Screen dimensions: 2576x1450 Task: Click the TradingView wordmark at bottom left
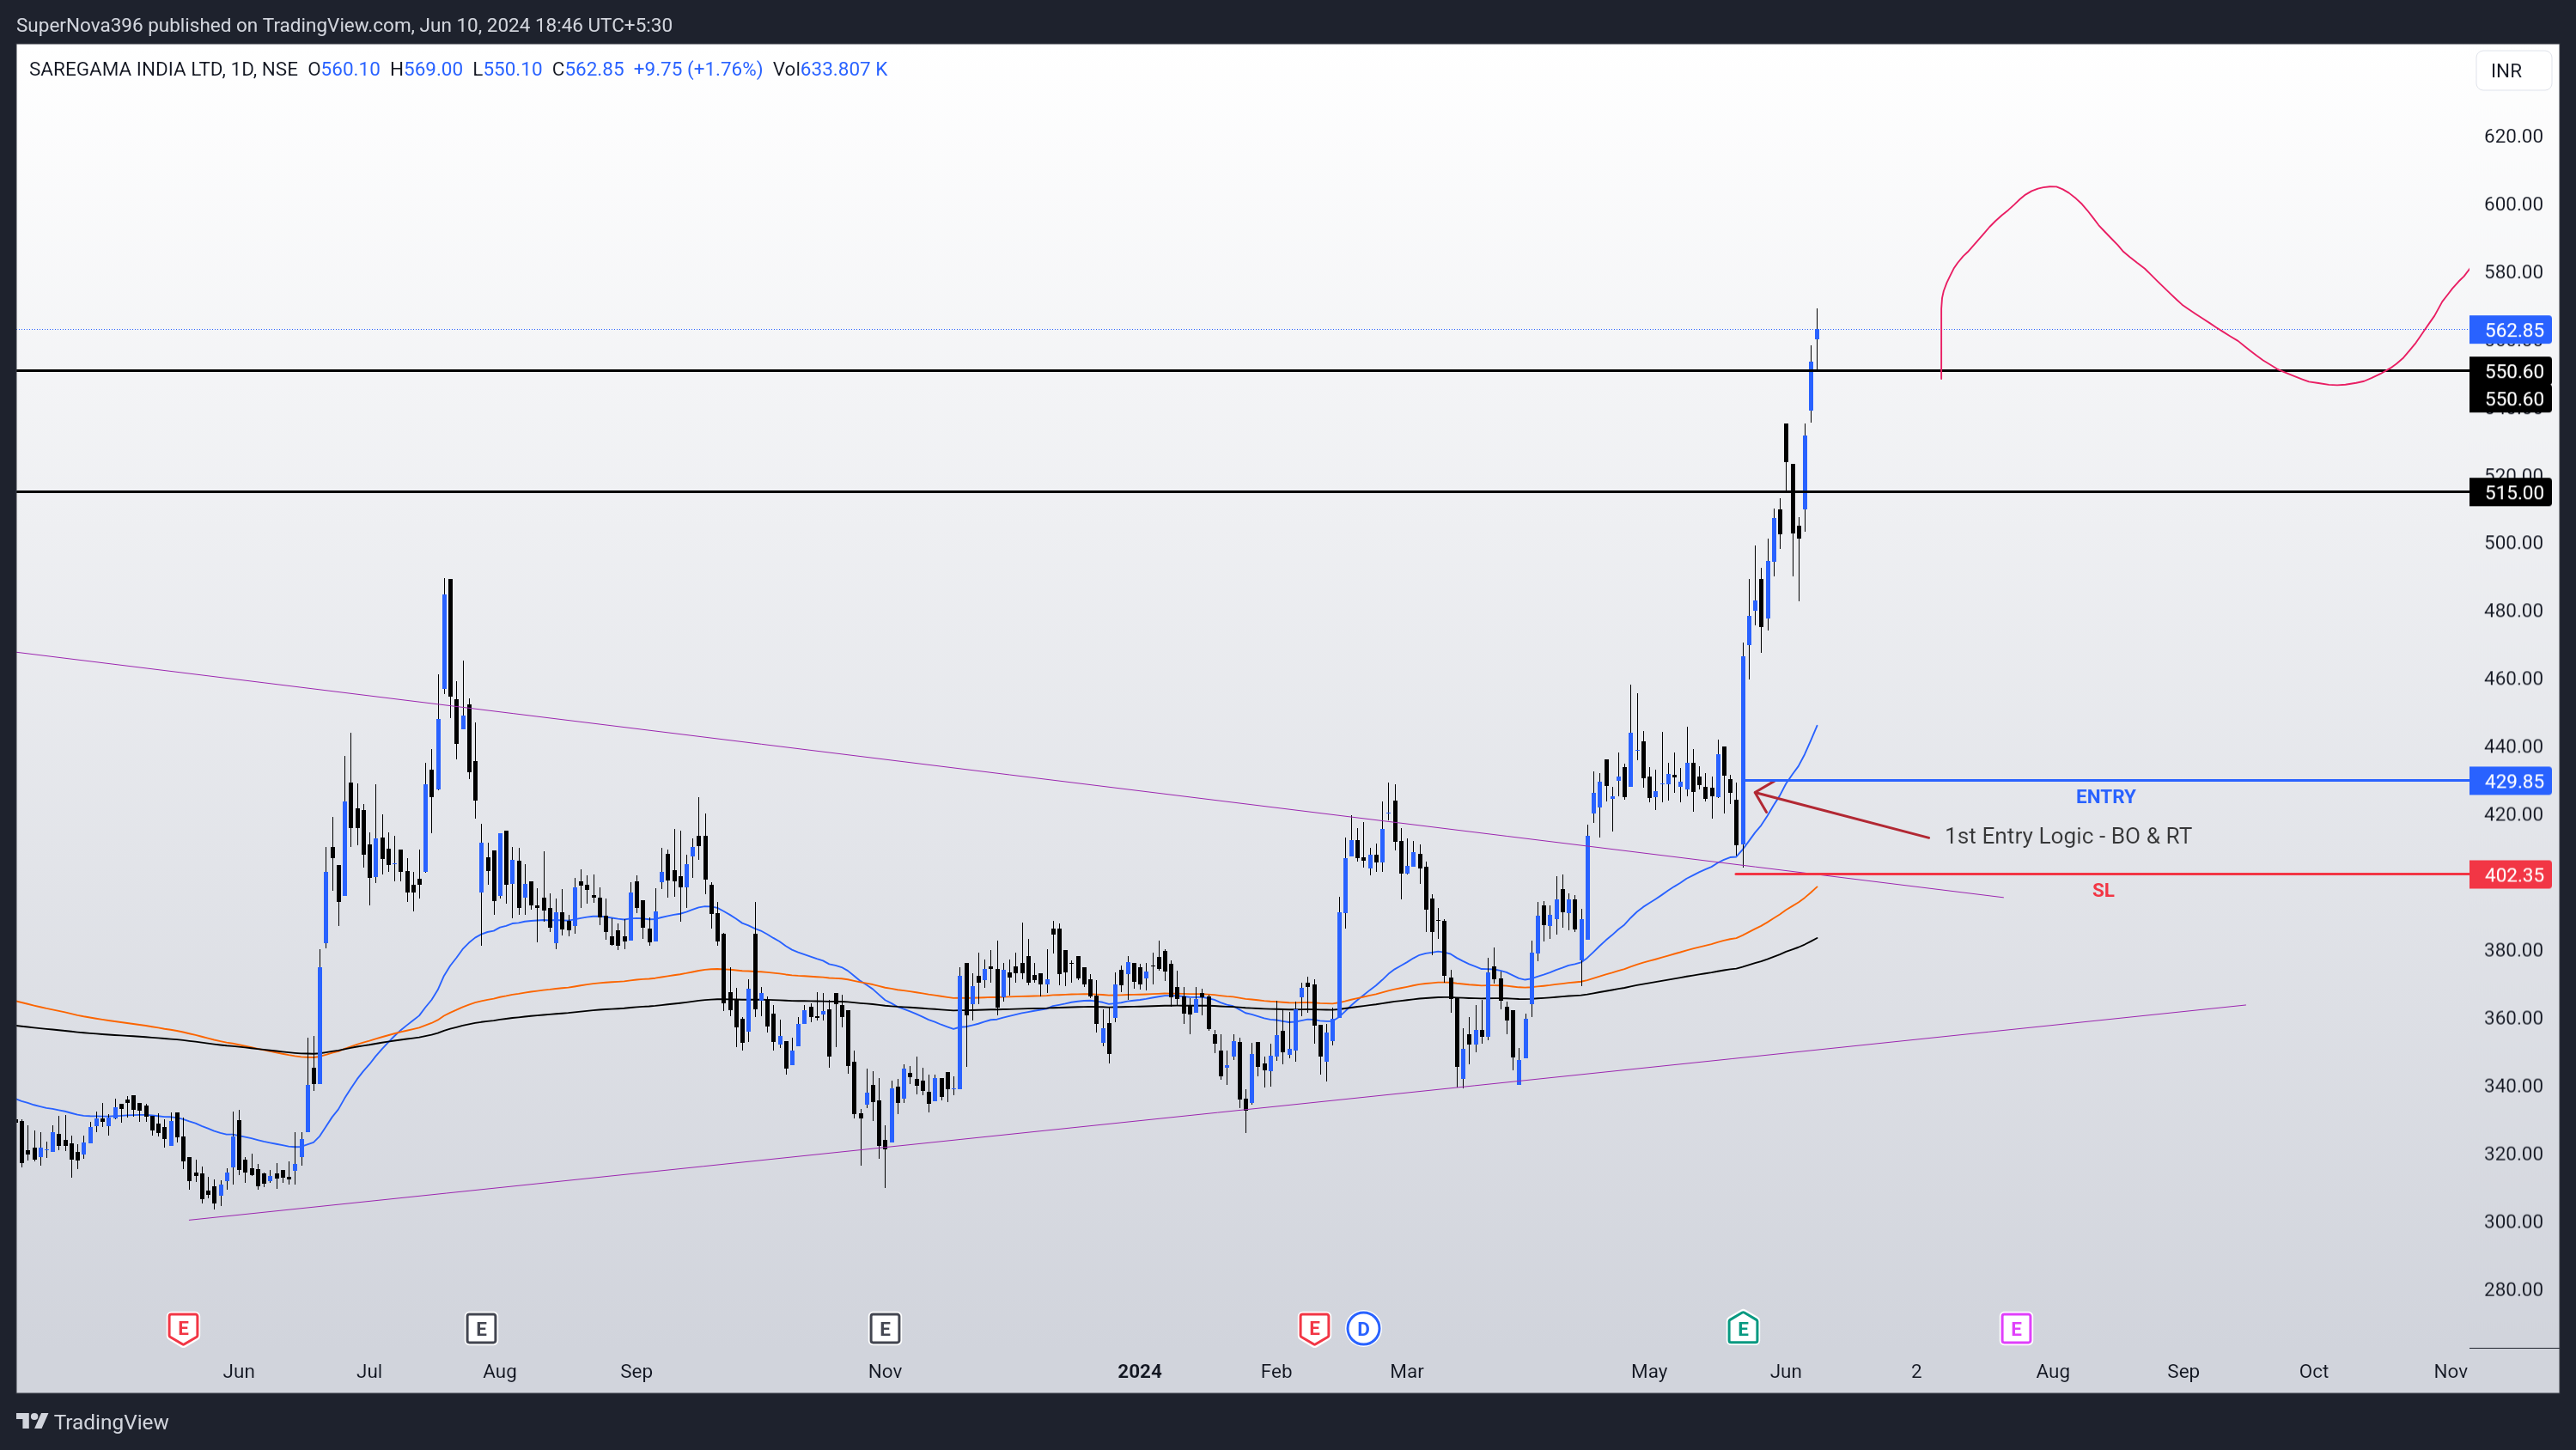pos(111,1422)
